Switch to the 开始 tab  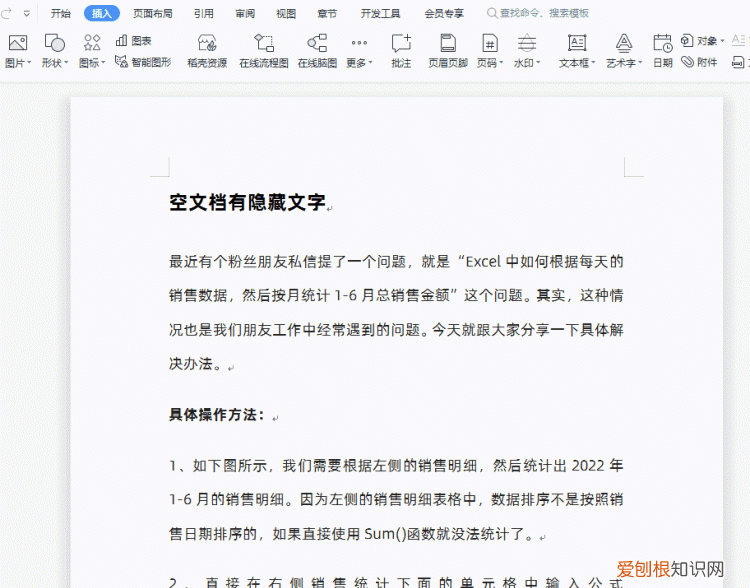pos(61,13)
